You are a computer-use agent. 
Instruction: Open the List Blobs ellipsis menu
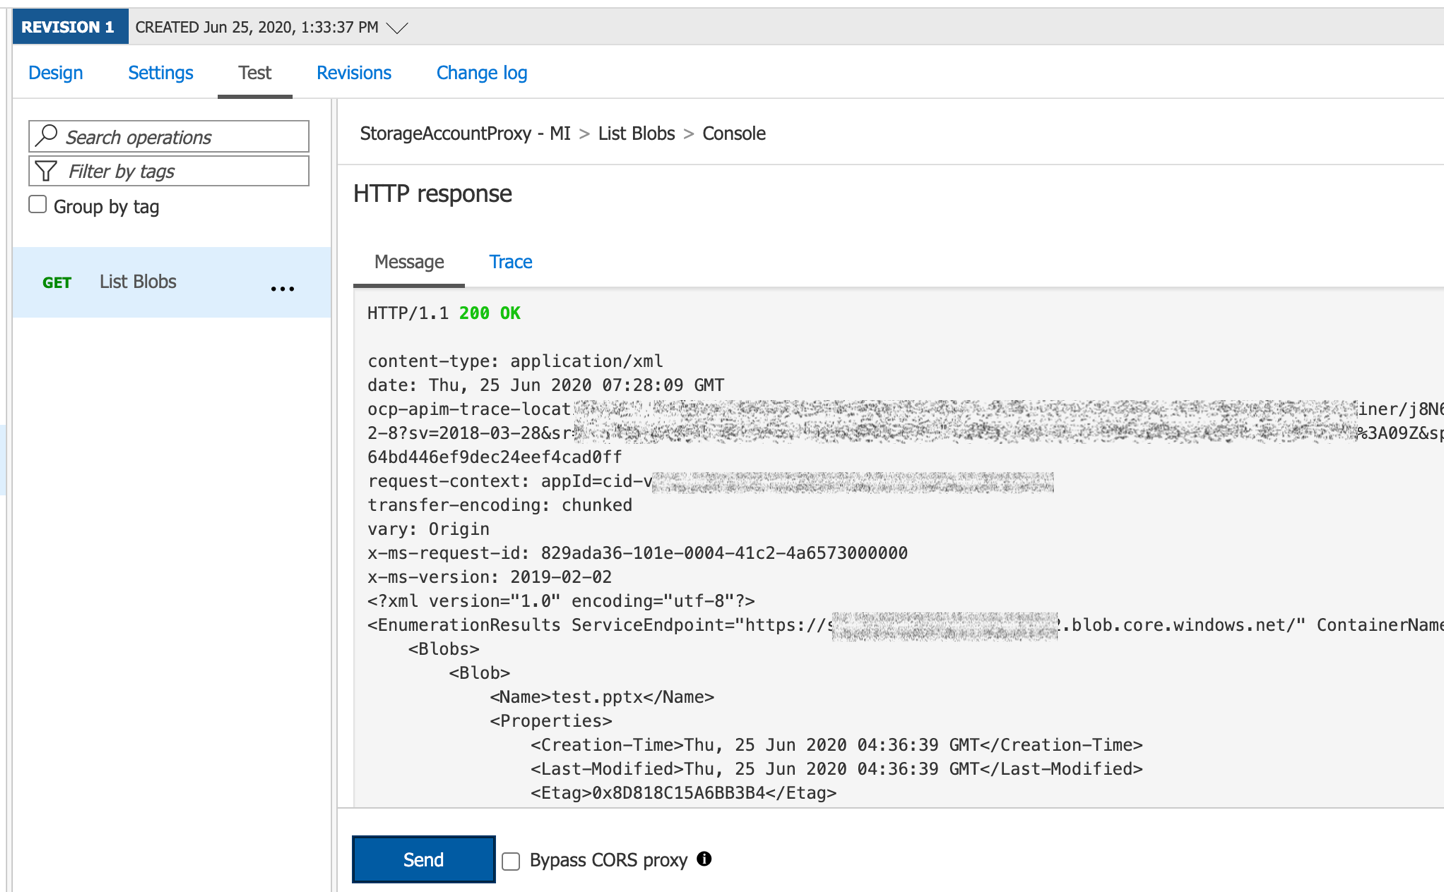point(283,288)
